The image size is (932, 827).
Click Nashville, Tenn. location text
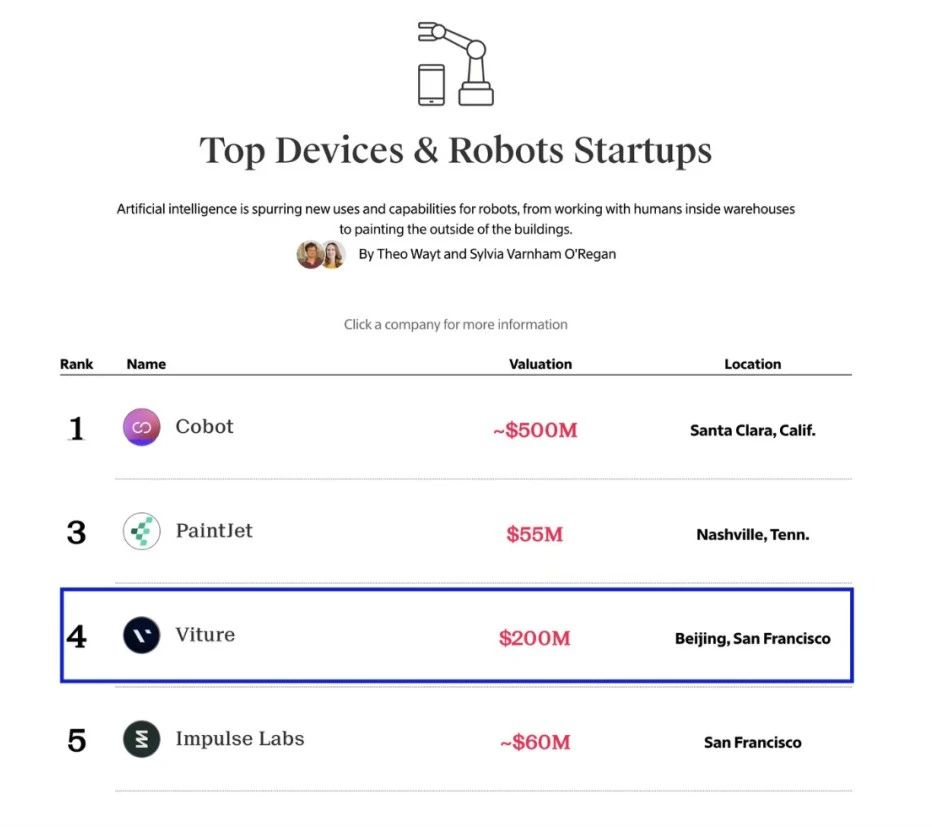[x=752, y=534]
